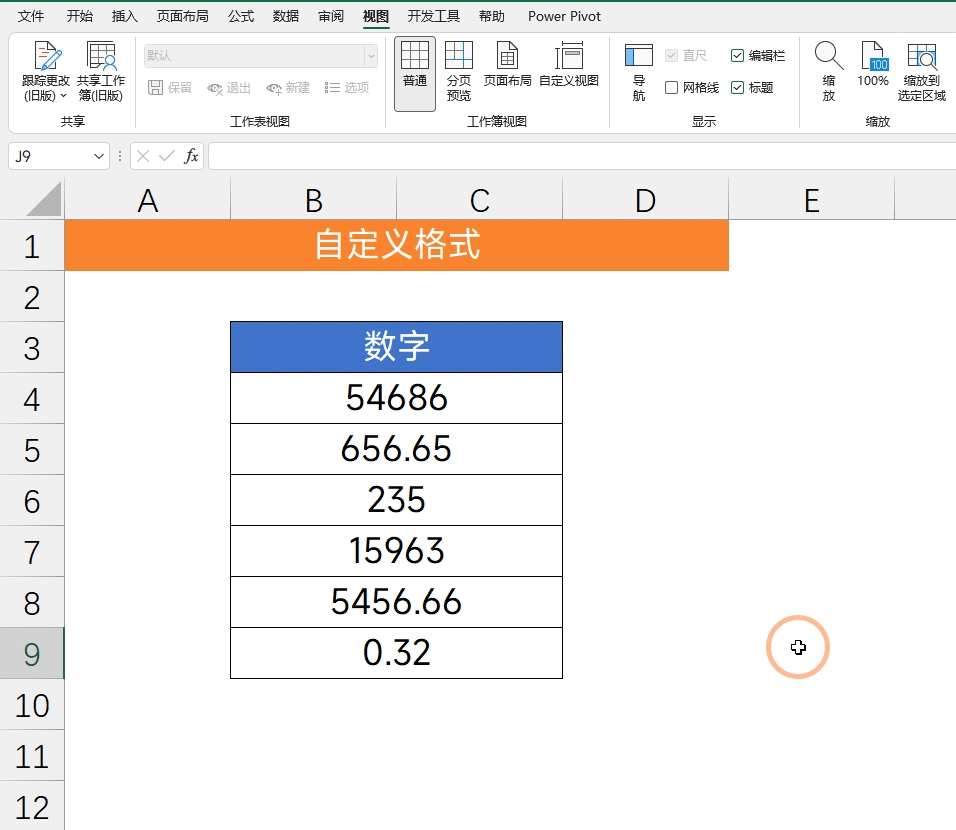Viewport: 956px width, 830px height.
Task: Open the 开发工具 Developer tab
Action: [x=433, y=16]
